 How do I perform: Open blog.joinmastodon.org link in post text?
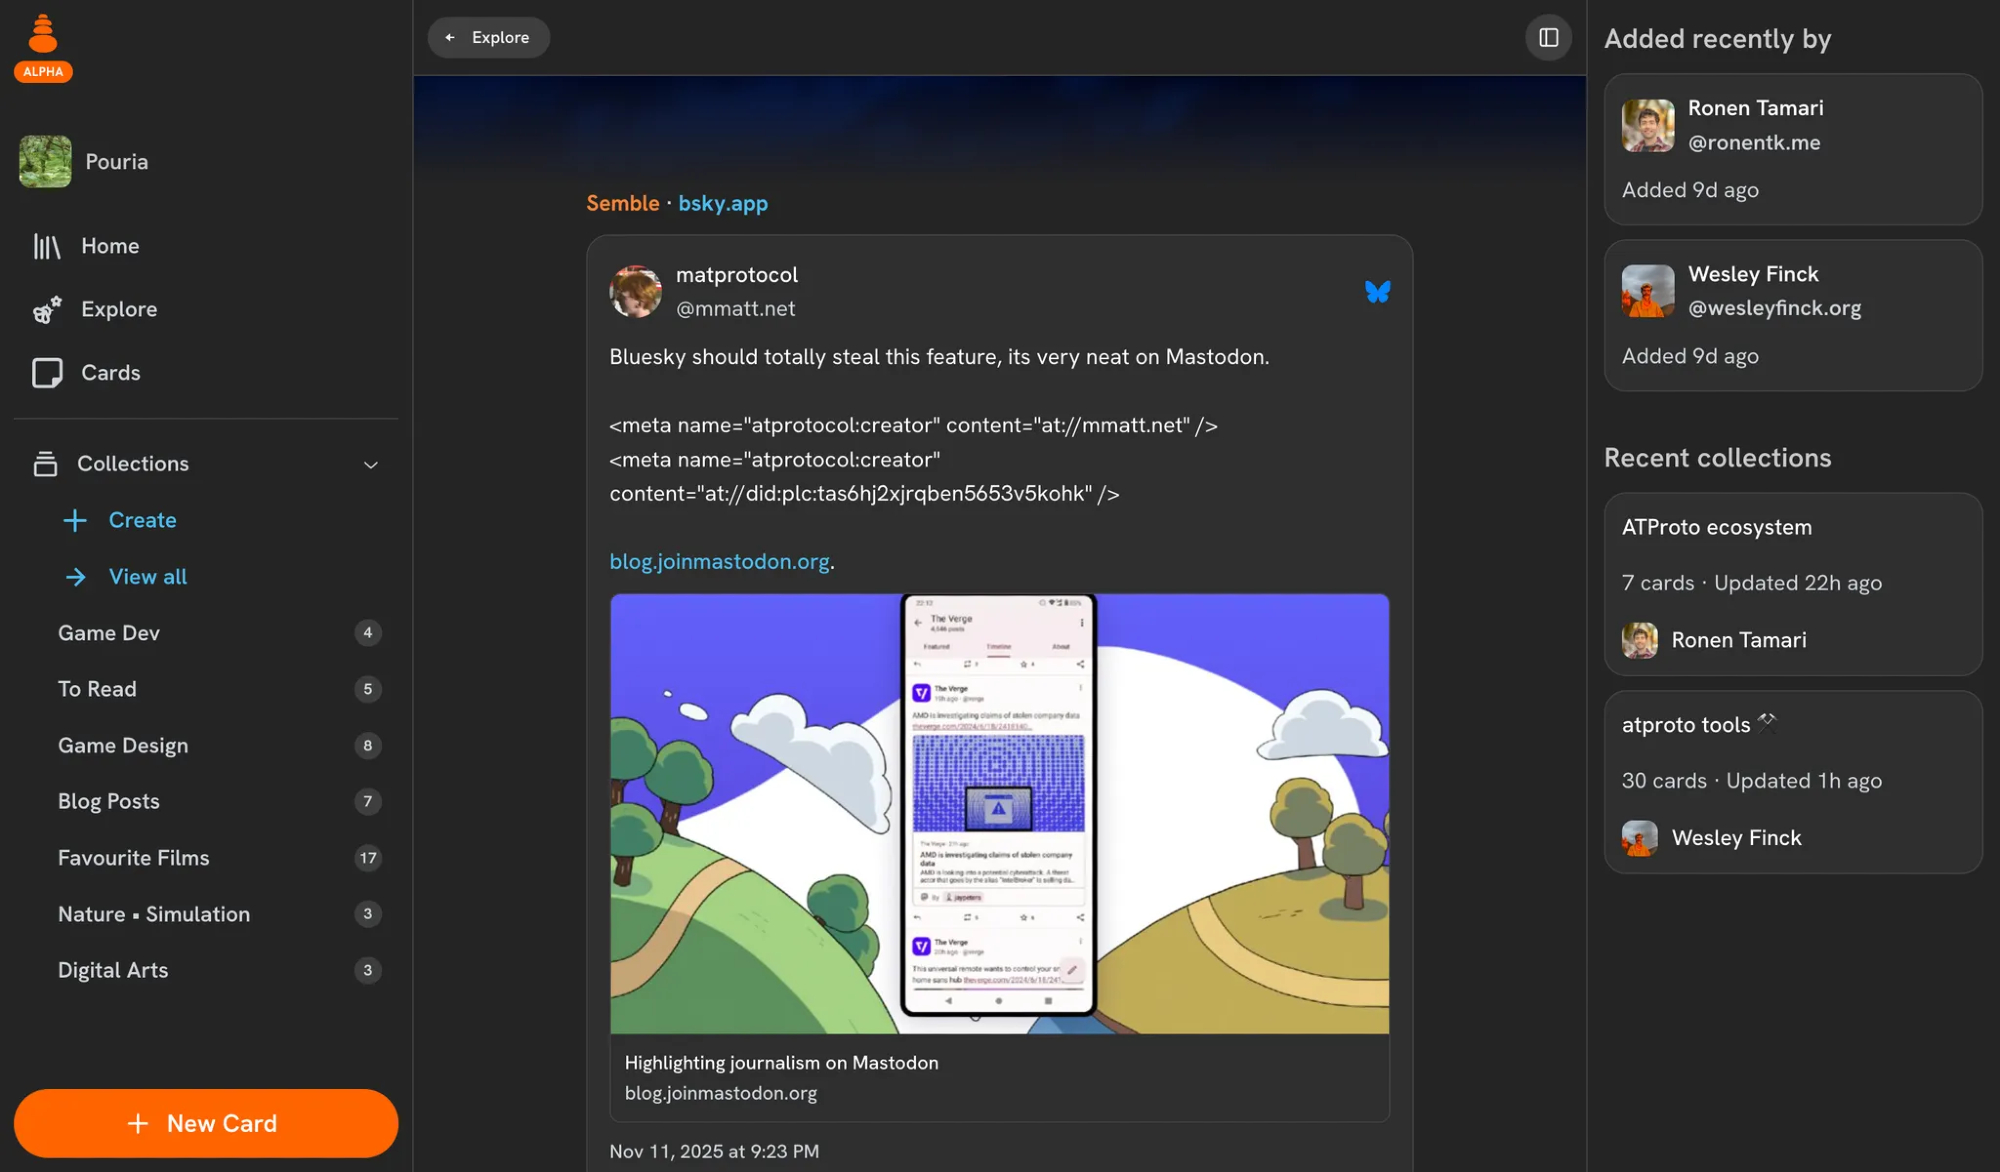click(719, 562)
